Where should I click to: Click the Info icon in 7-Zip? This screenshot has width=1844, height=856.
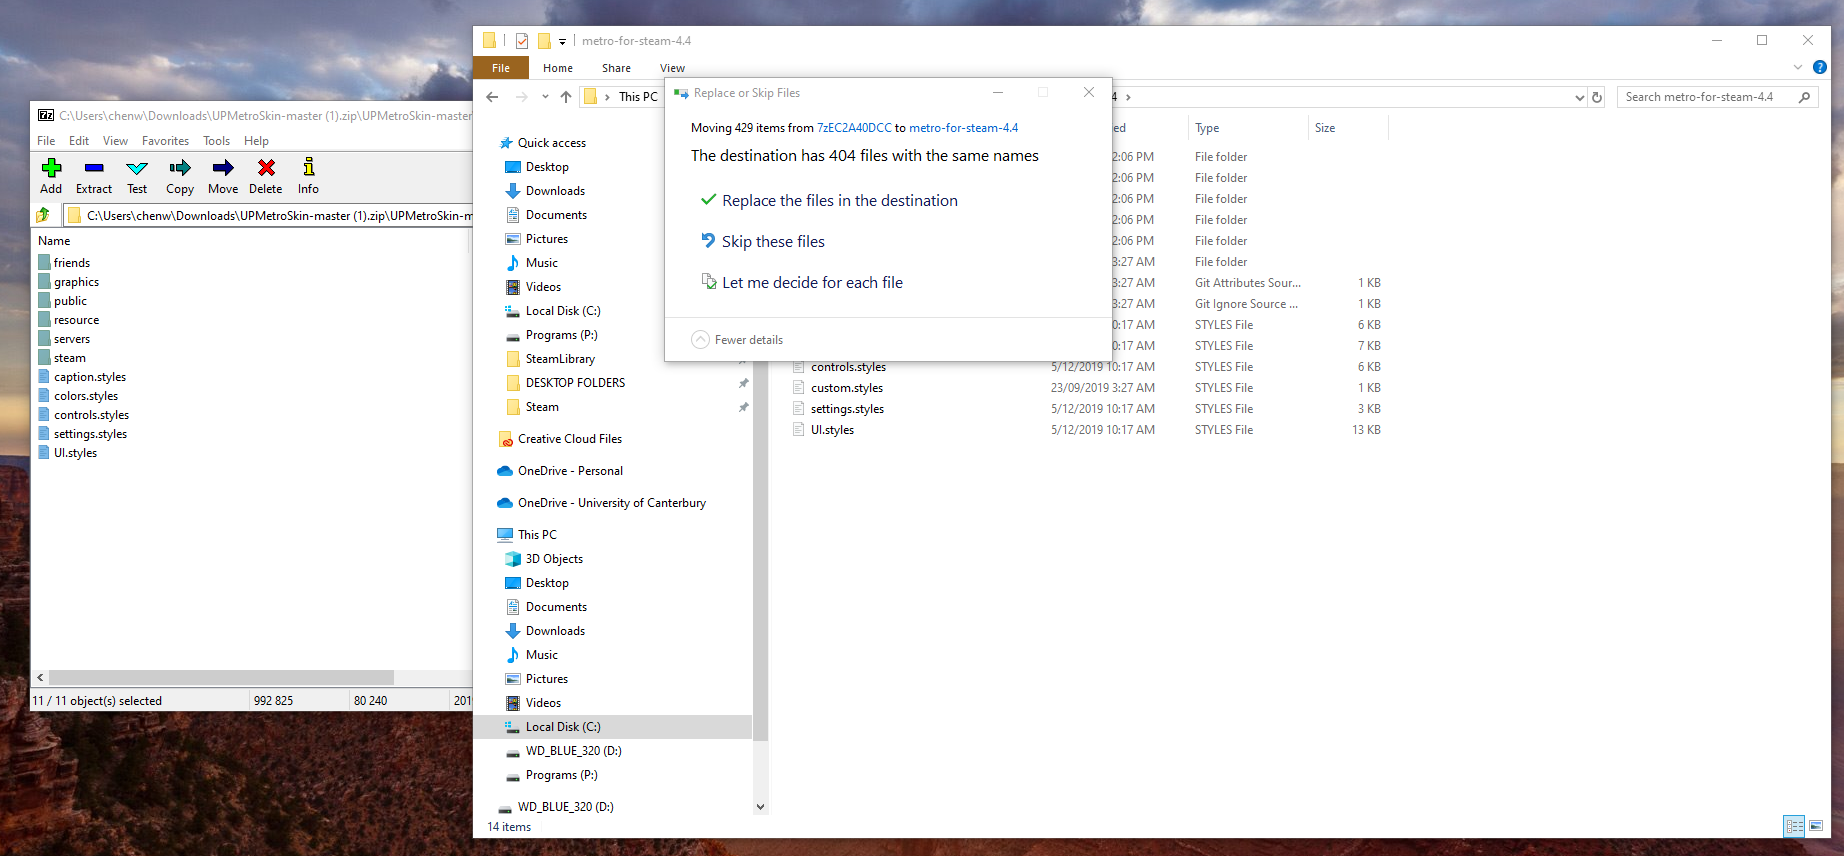[308, 176]
